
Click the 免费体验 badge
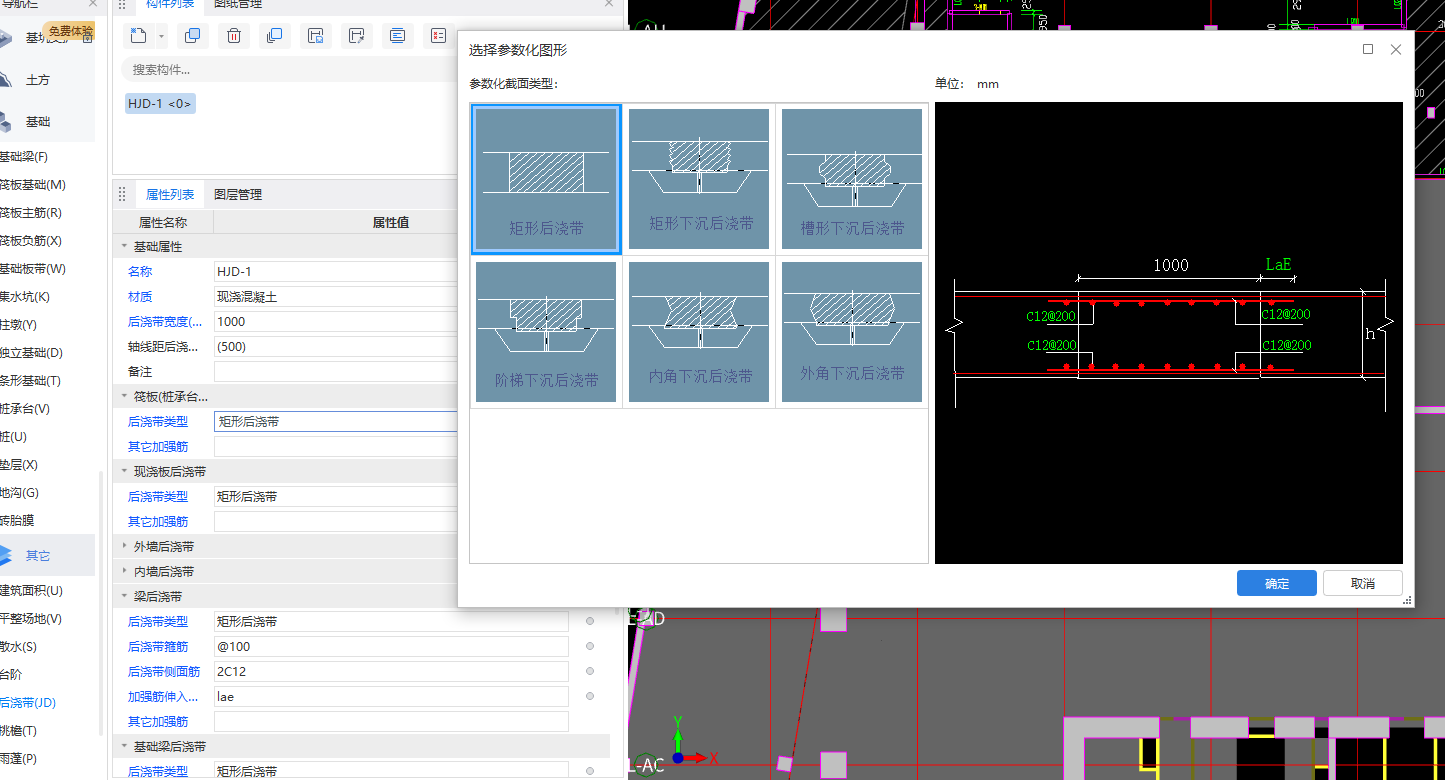click(x=70, y=32)
